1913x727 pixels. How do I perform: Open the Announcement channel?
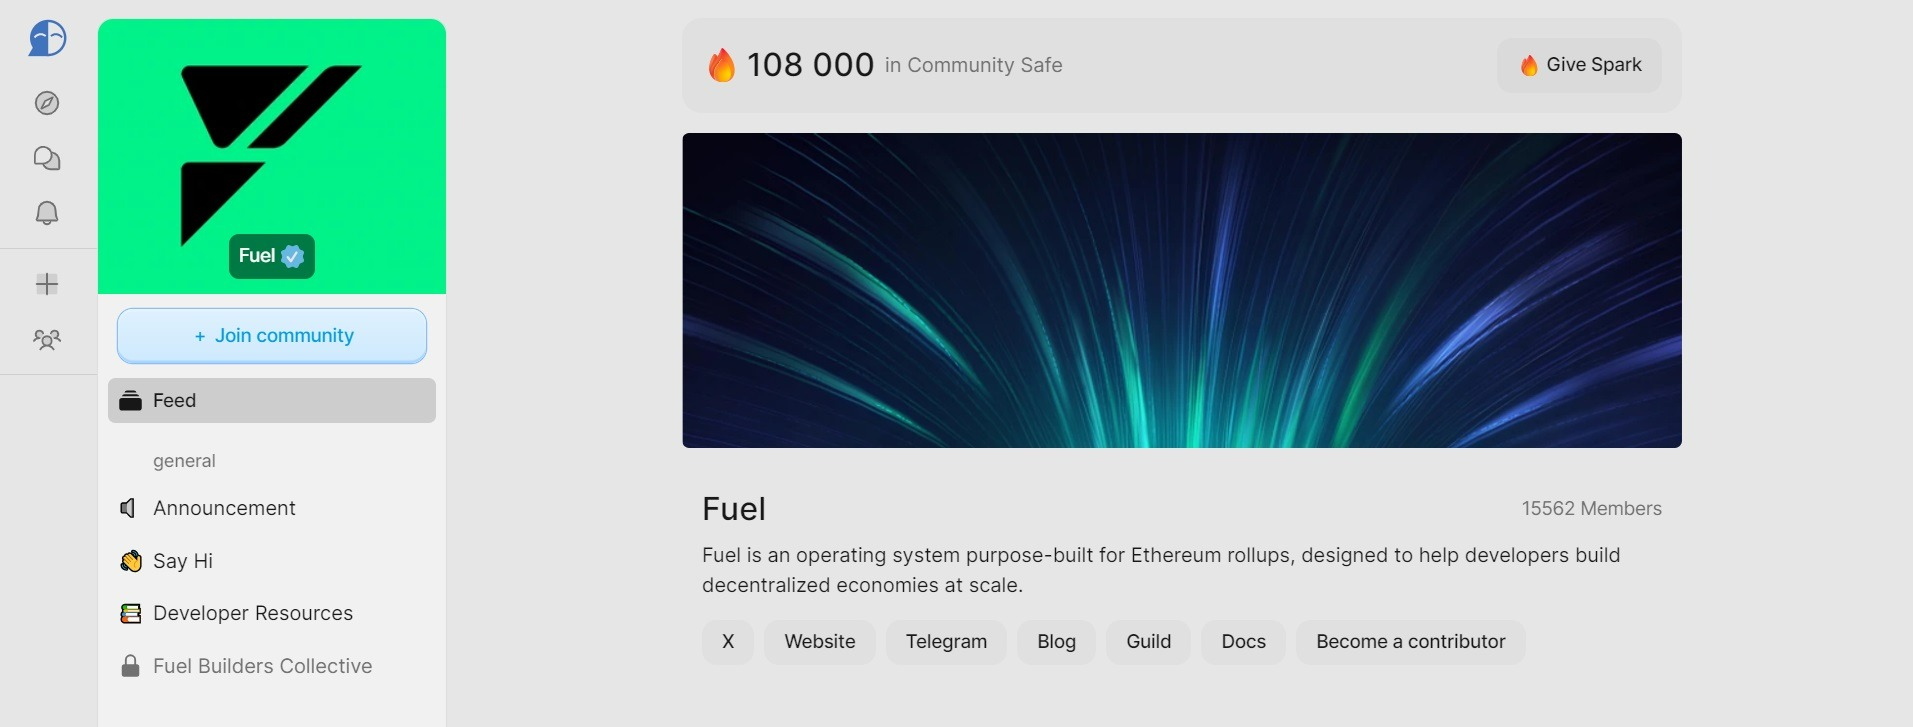pos(224,508)
